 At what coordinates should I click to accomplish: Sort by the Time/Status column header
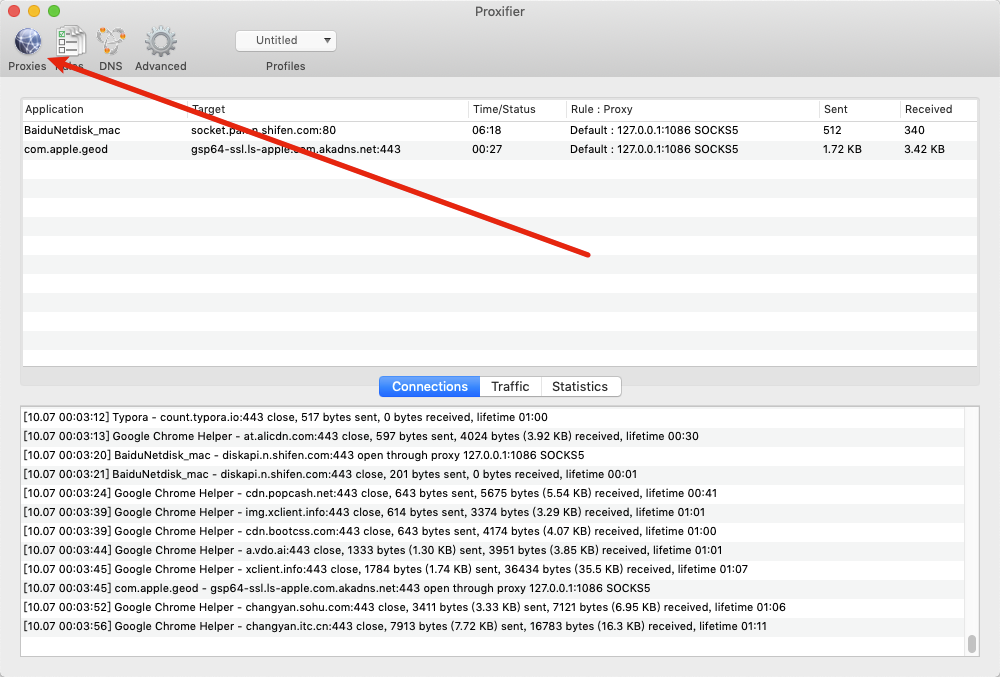(517, 109)
